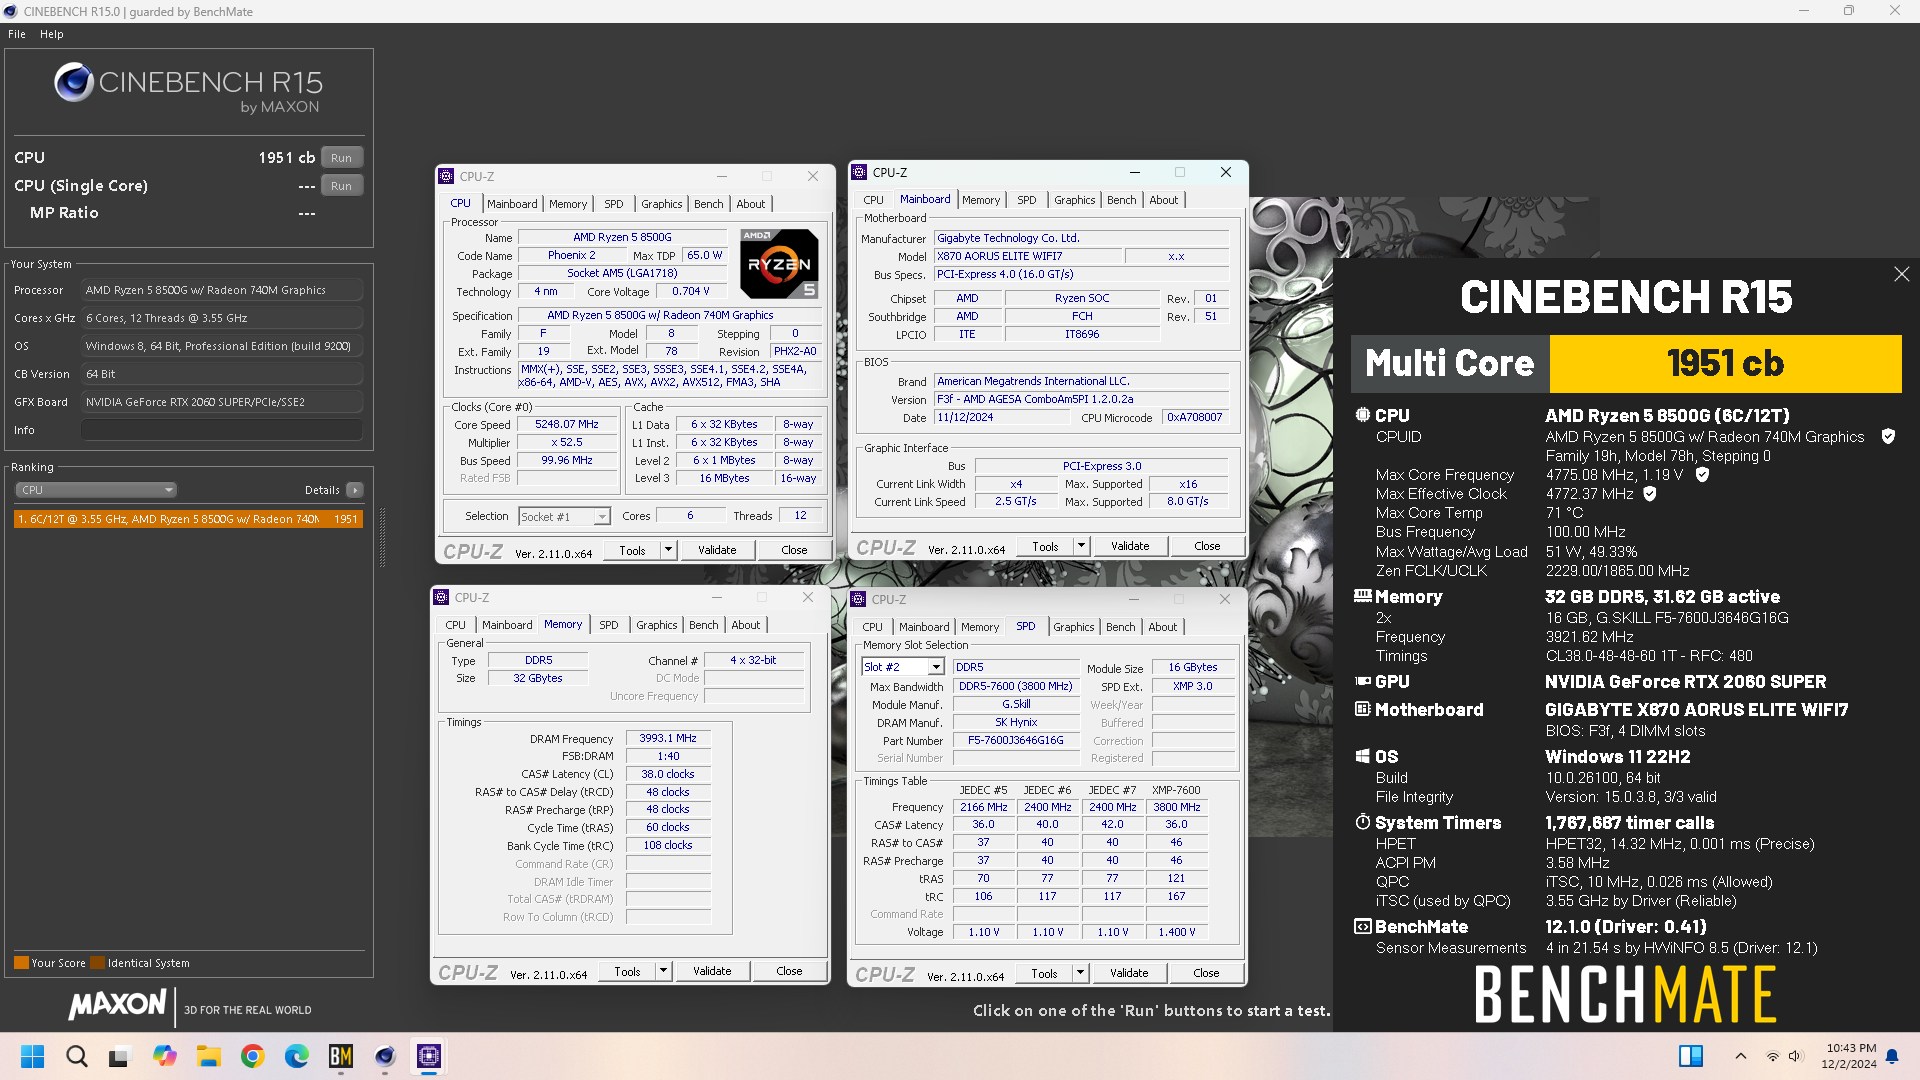Select Memory tab in CPU-Z CPU window
1920x1080 pixels.
click(568, 204)
